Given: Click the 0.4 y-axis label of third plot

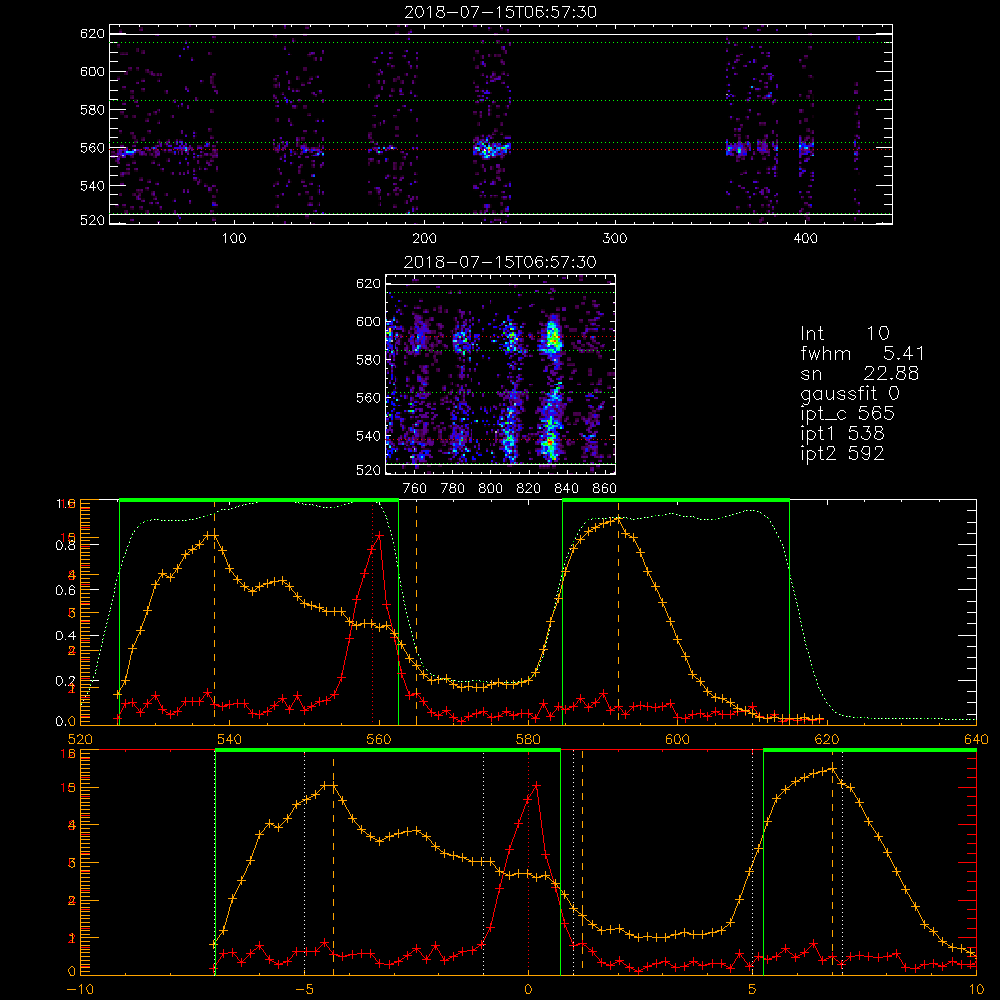Looking at the screenshot, I should (x=66, y=636).
